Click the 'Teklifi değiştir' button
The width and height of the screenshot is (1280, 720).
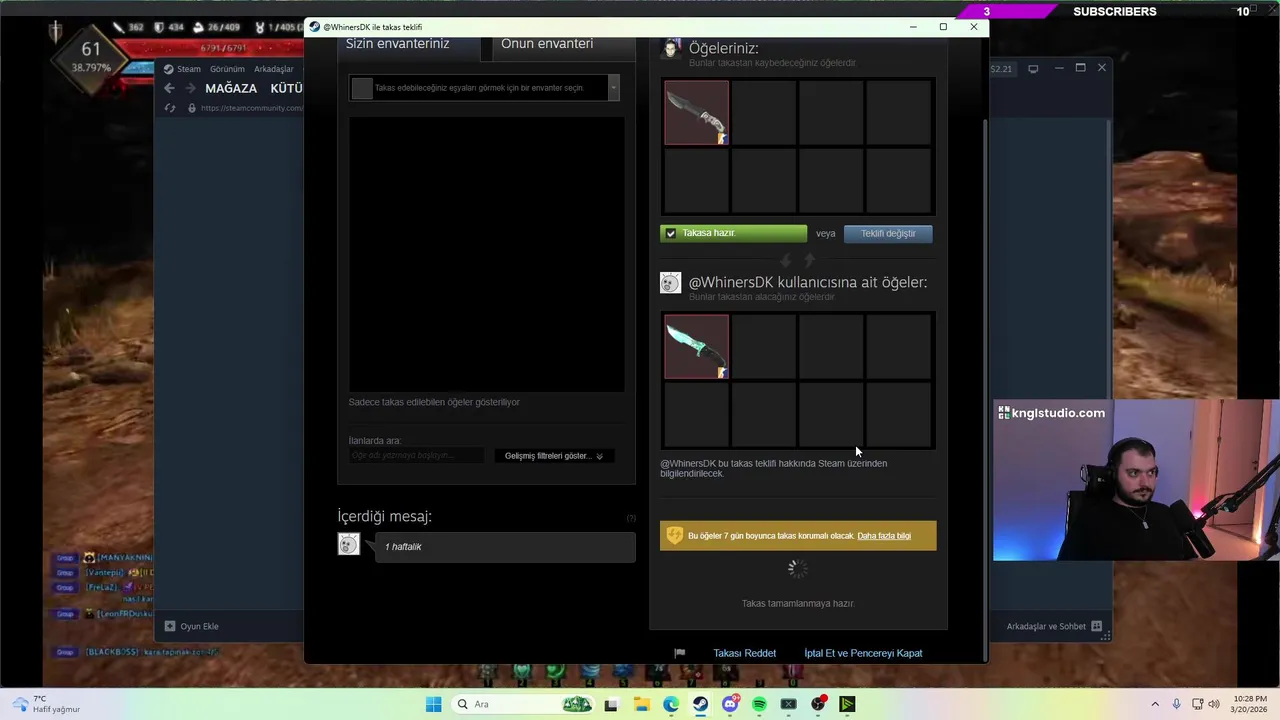click(888, 233)
